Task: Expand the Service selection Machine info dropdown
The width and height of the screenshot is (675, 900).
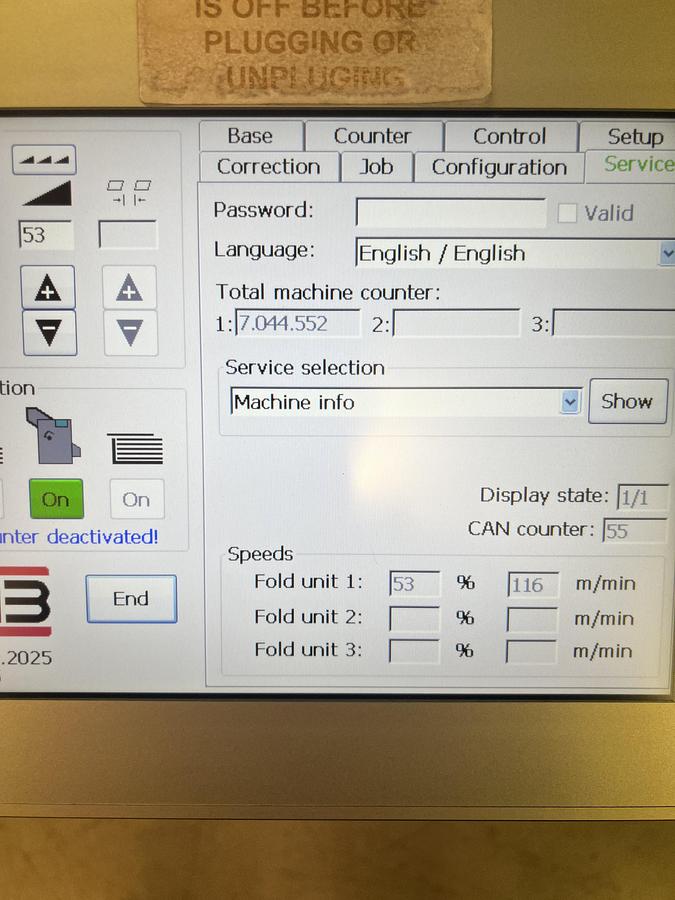Action: 405,402
